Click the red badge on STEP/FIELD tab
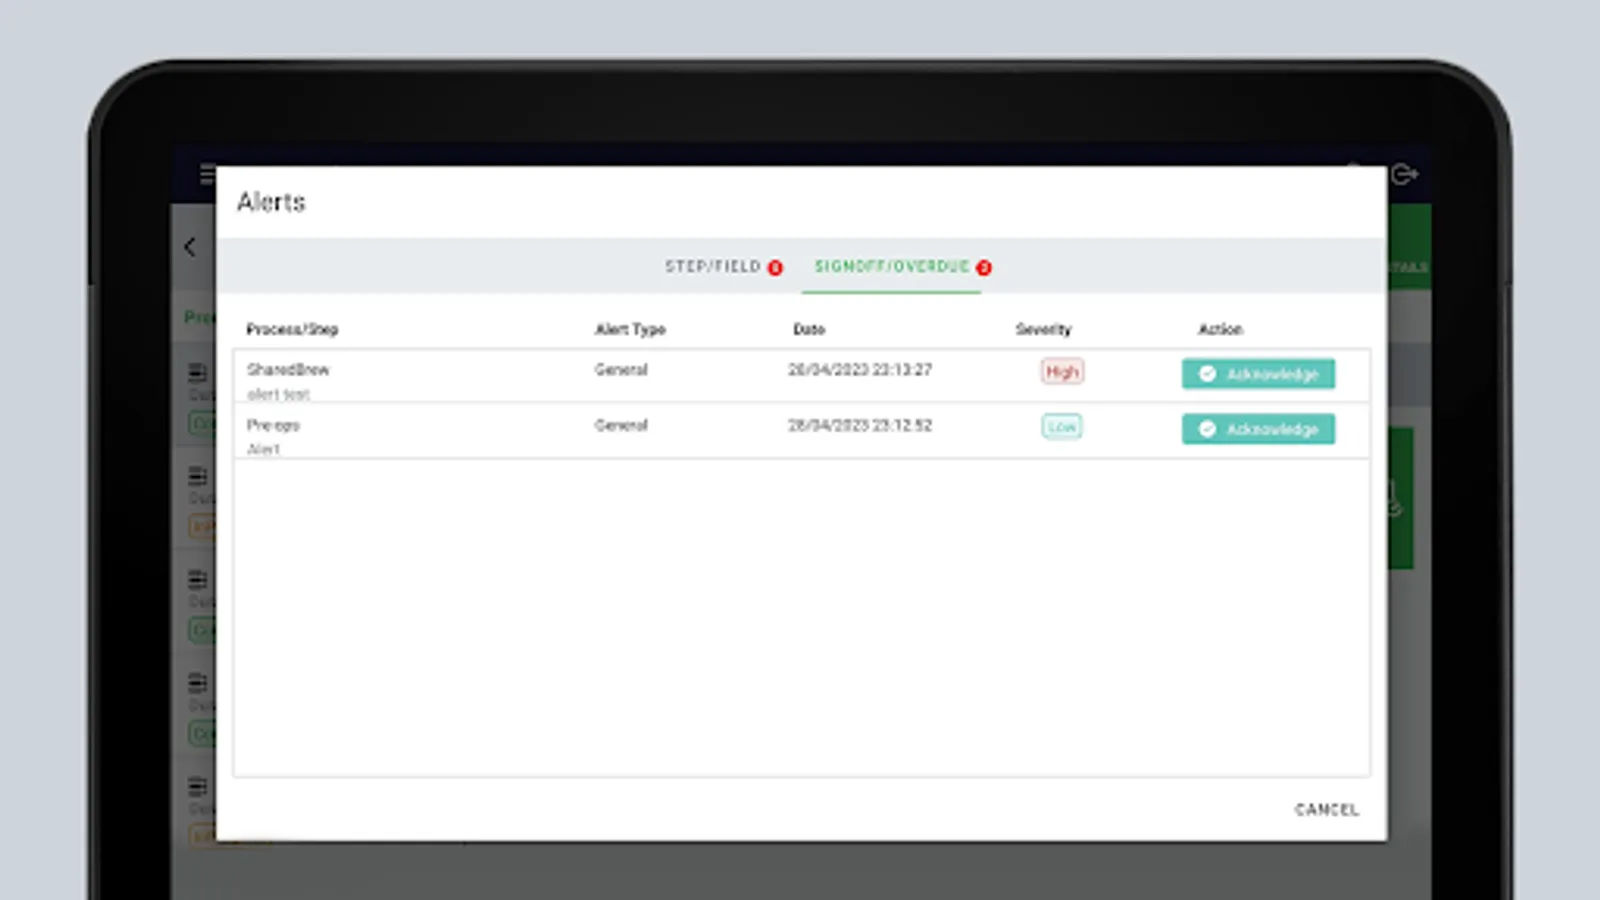The width and height of the screenshot is (1600, 900). 775,268
